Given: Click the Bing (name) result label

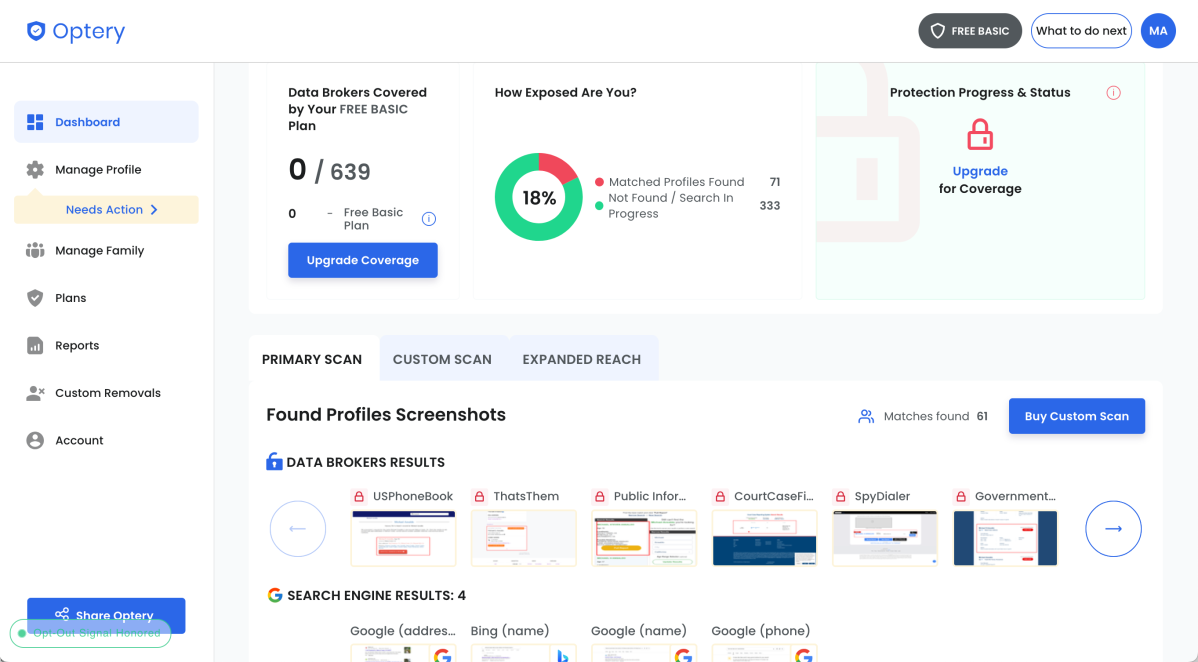Looking at the screenshot, I should click(510, 631).
